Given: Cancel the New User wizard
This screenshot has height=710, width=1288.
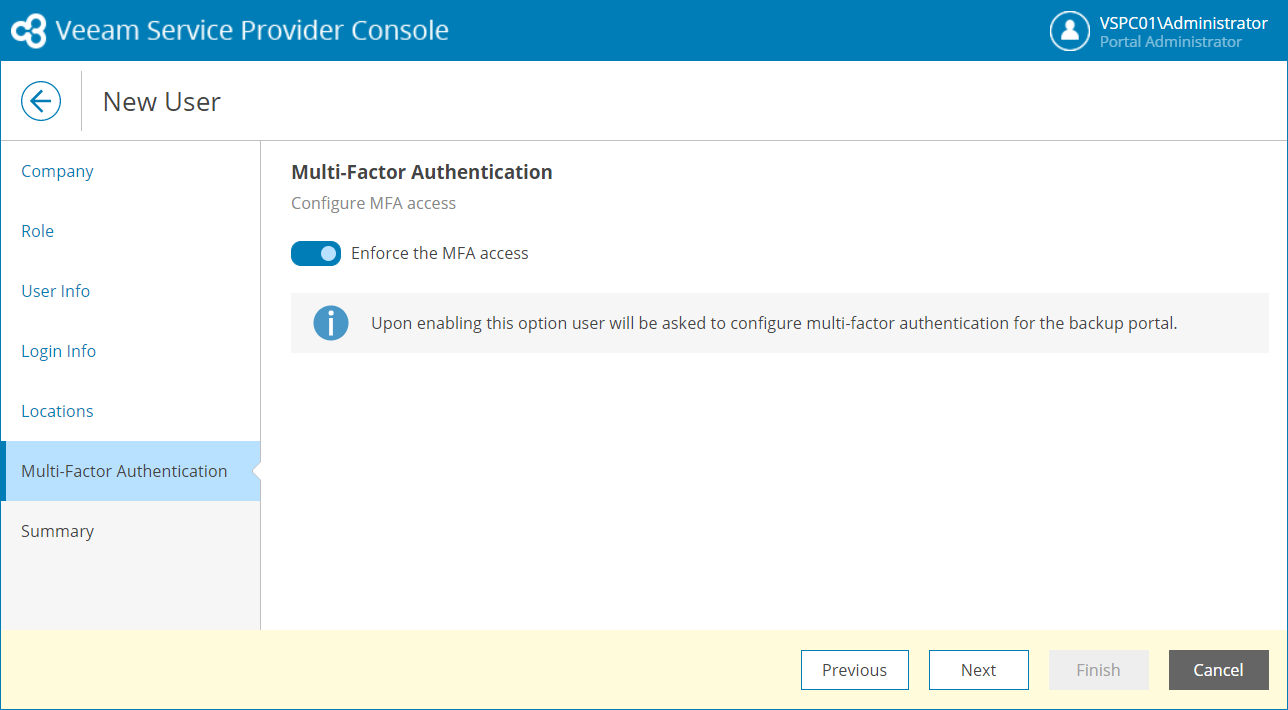Looking at the screenshot, I should tap(1218, 670).
